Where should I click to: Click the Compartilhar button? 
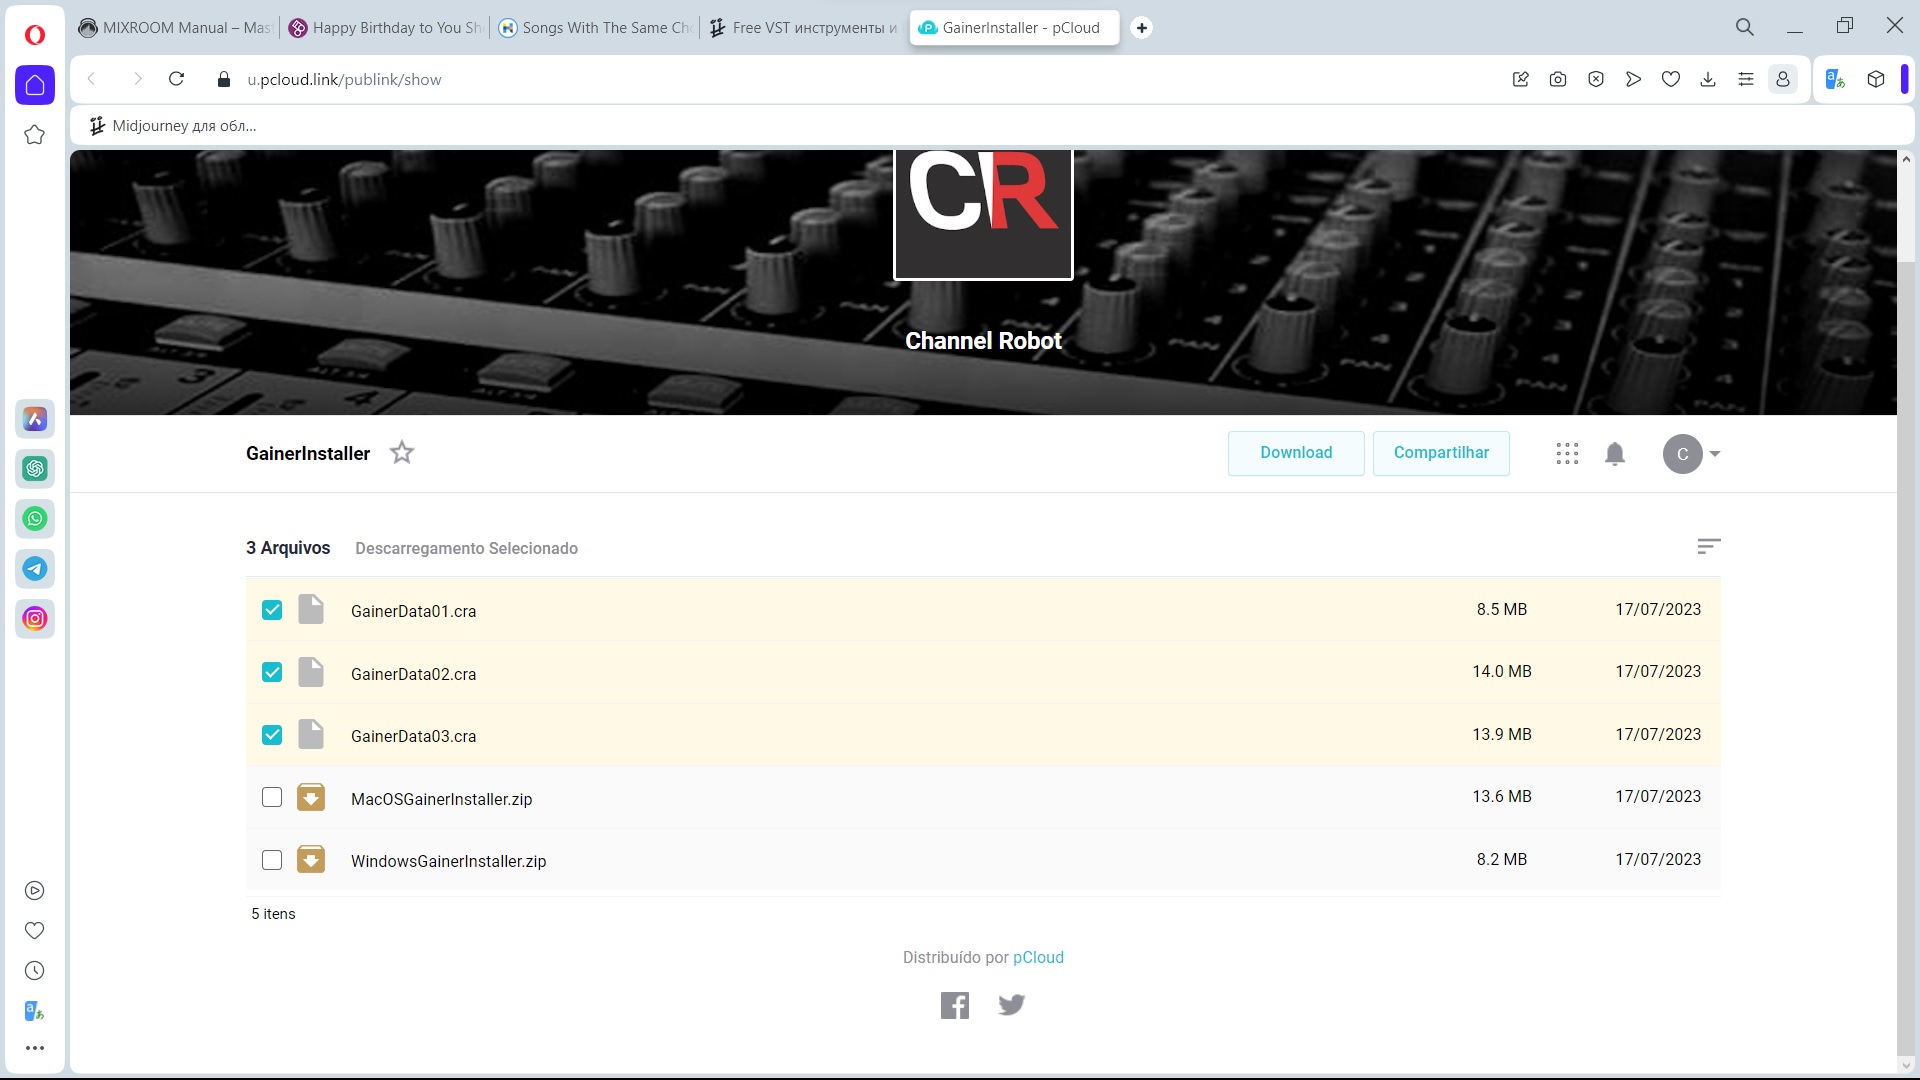pyautogui.click(x=1441, y=453)
